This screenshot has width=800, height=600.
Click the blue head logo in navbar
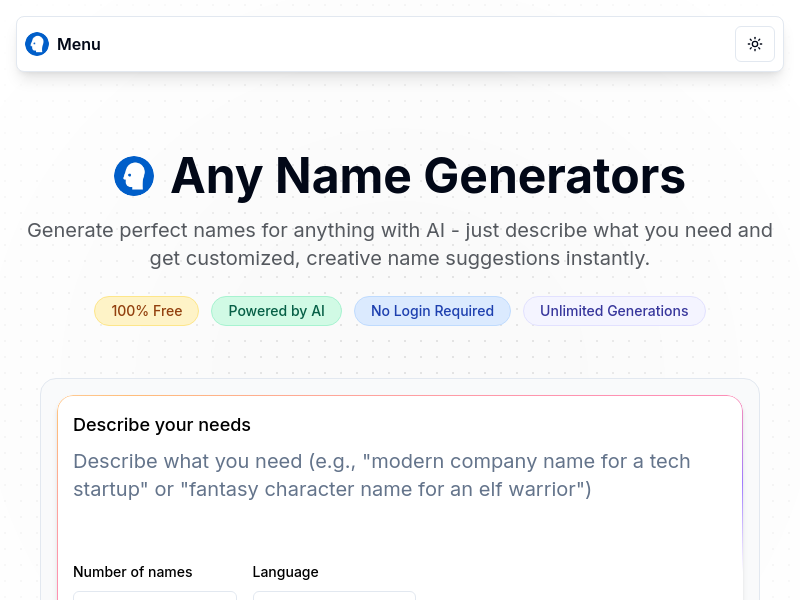tap(37, 44)
